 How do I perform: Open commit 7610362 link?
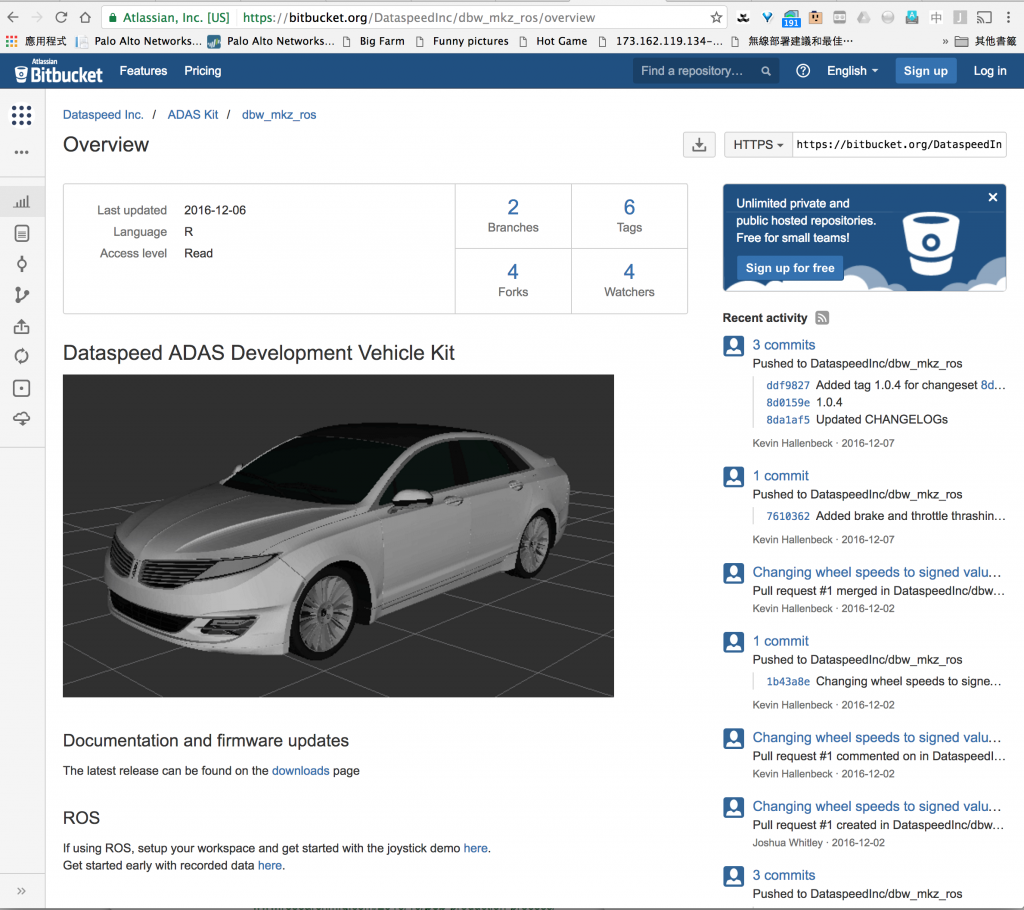pyautogui.click(x=788, y=517)
